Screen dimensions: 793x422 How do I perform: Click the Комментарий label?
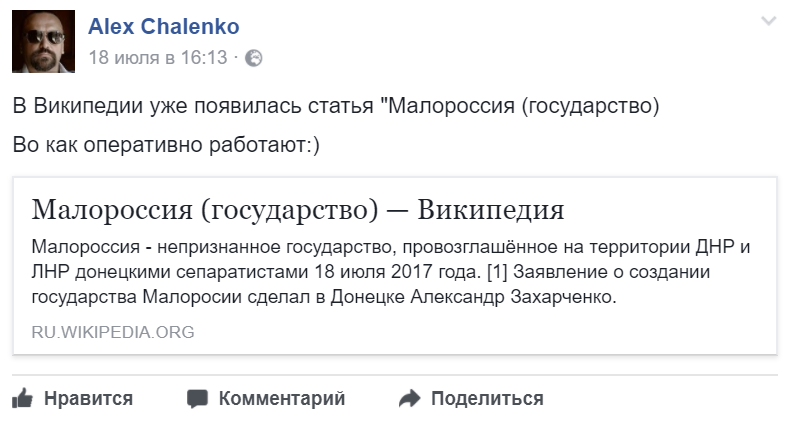(282, 399)
